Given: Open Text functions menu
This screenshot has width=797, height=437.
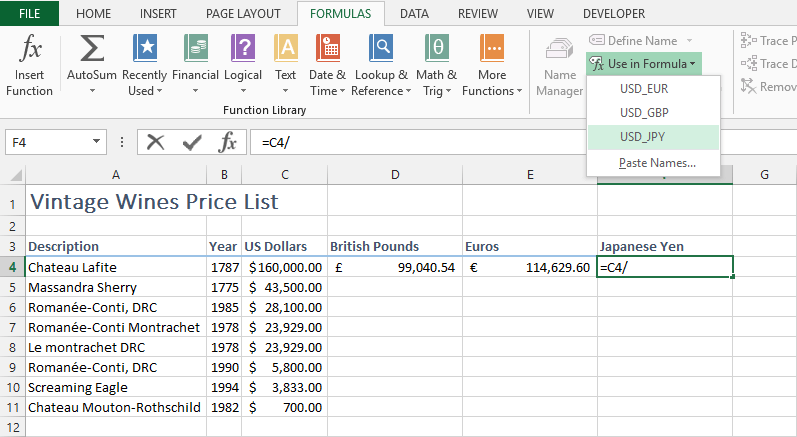Looking at the screenshot, I should (x=286, y=65).
